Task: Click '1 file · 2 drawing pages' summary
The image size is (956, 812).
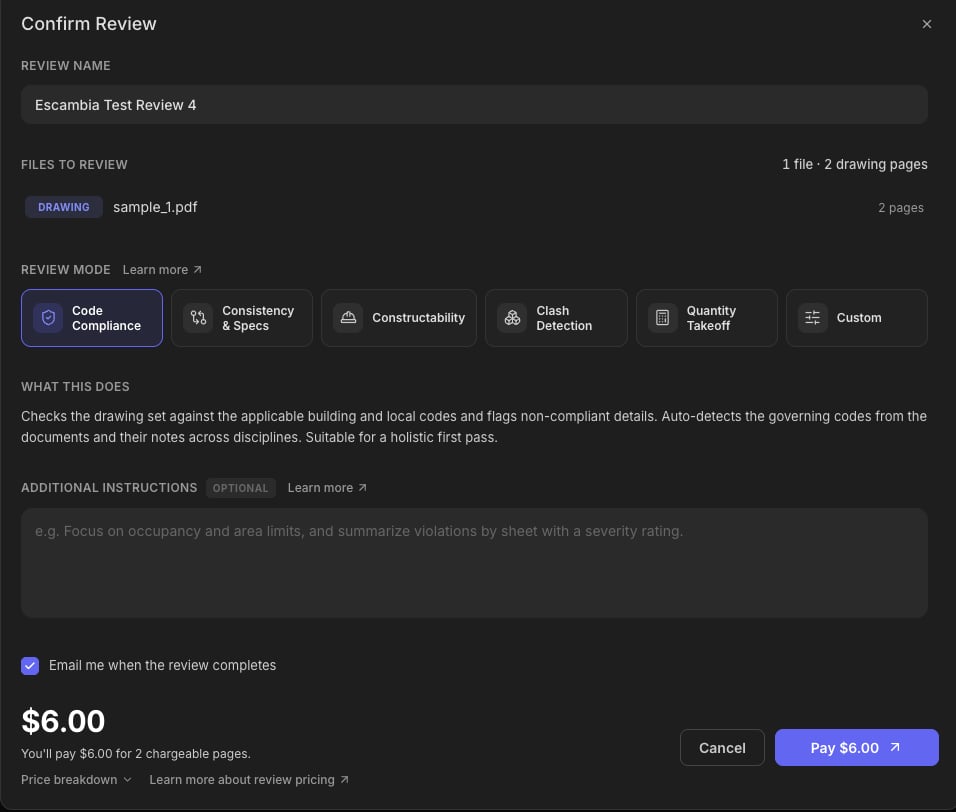Action: coord(855,165)
